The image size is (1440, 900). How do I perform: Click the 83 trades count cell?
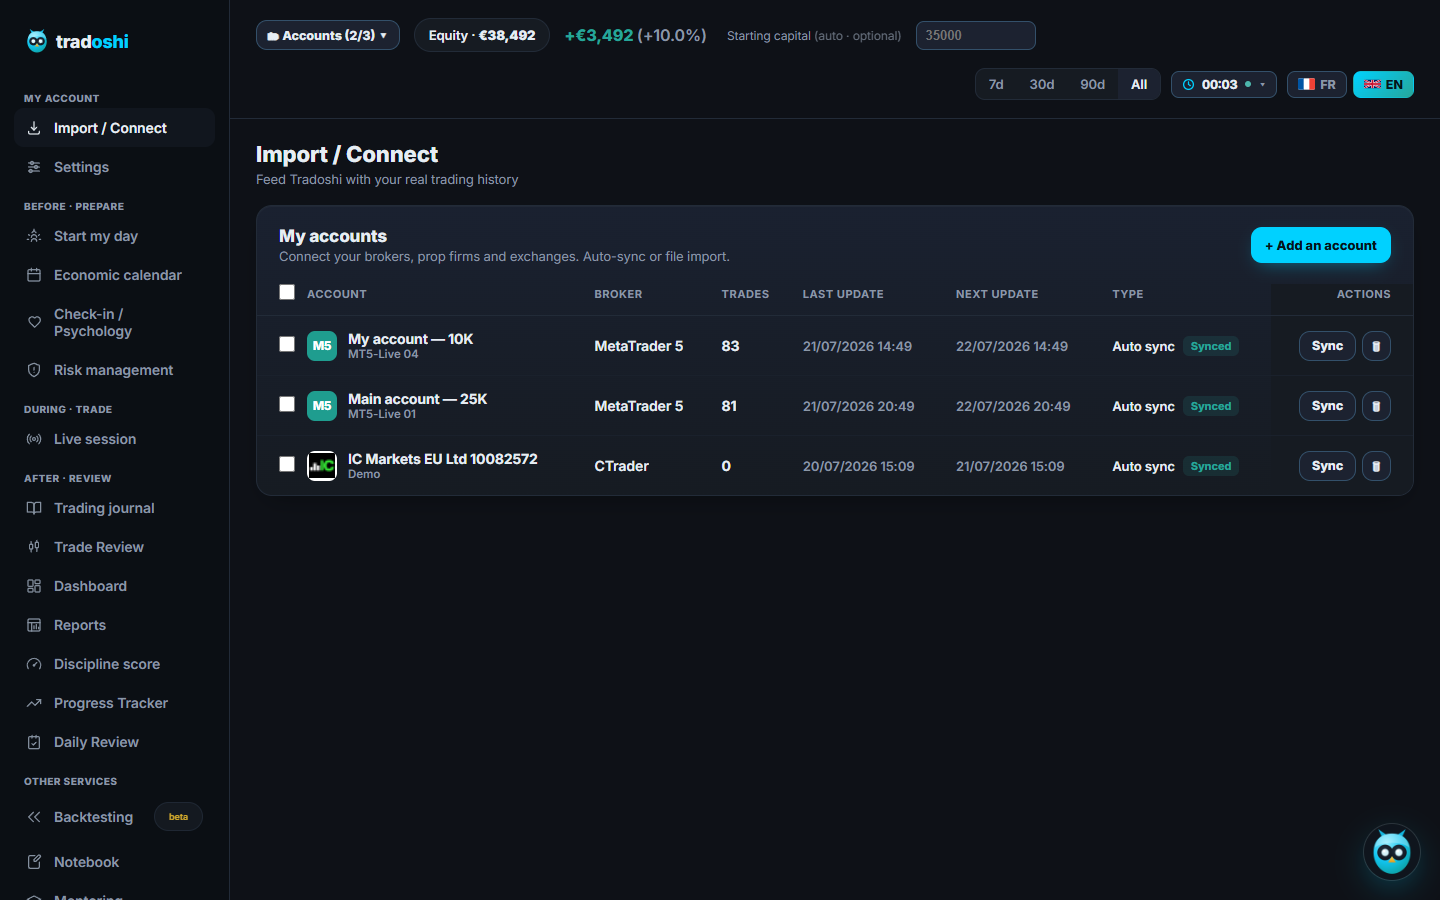[x=730, y=346]
